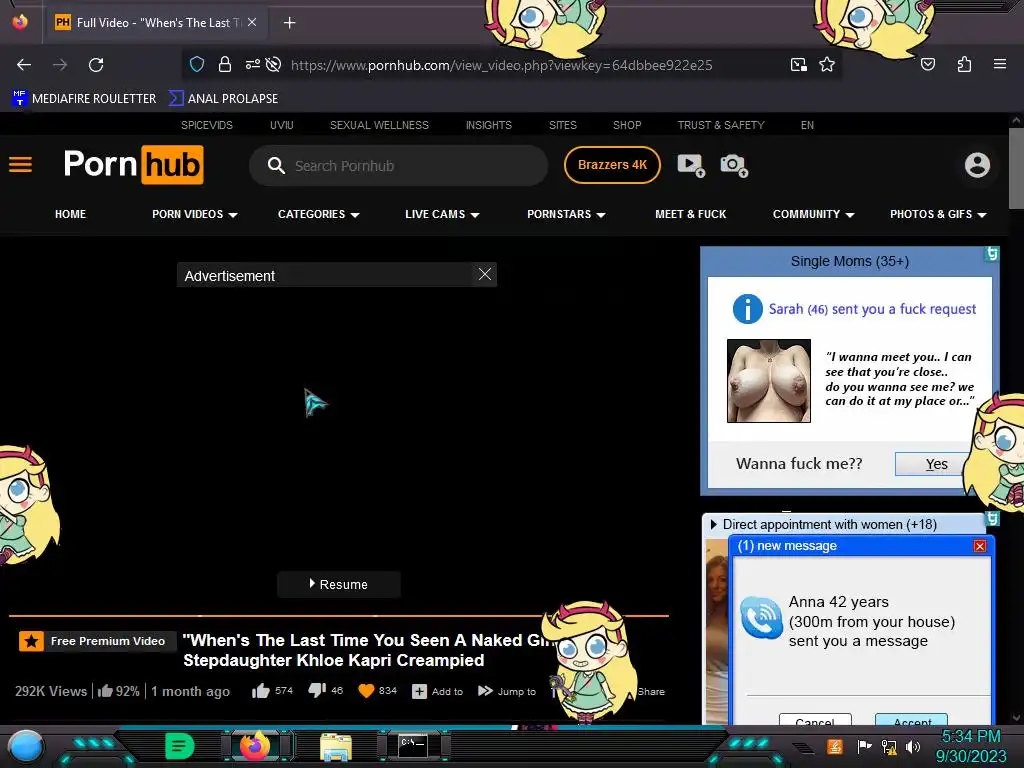Open the network icon in system tray
The height and width of the screenshot is (768, 1024).
[x=889, y=746]
